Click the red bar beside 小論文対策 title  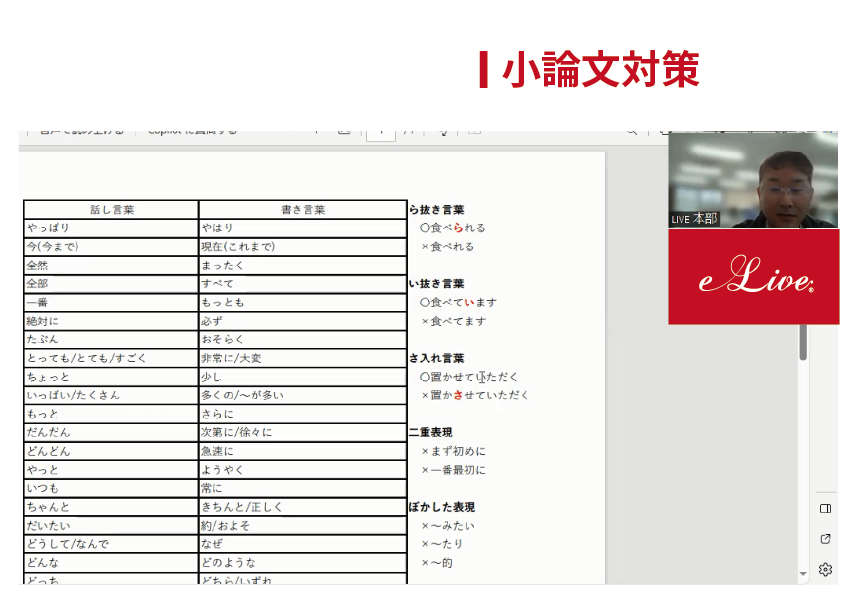(484, 70)
